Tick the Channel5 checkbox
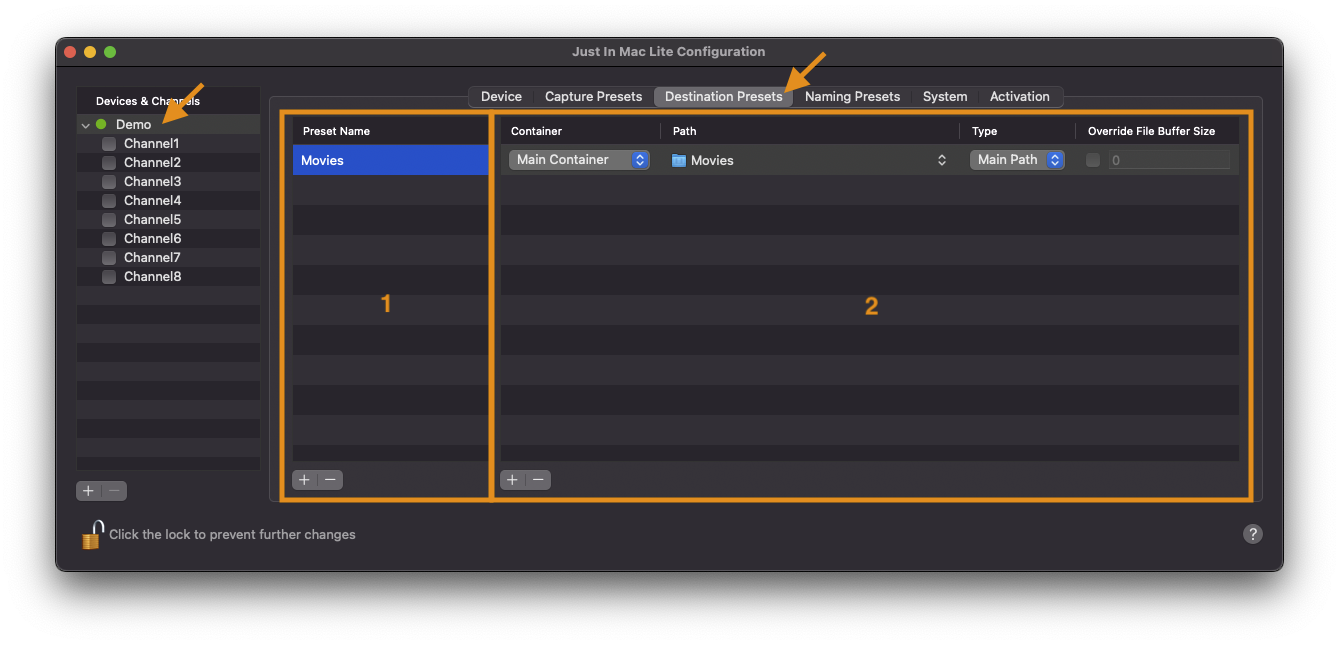 (109, 220)
